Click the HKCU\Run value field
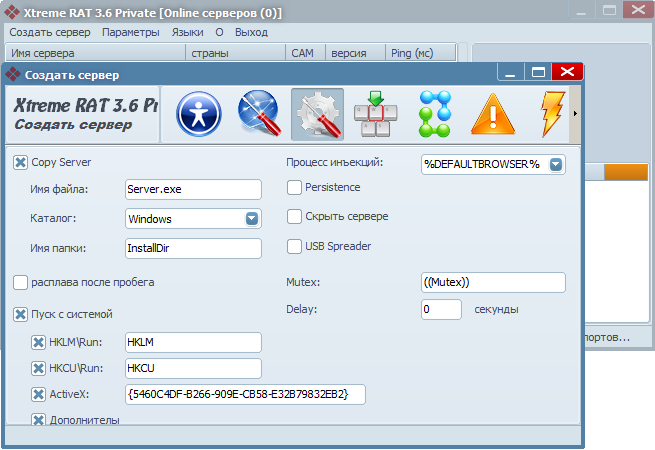The width and height of the screenshot is (655, 450). point(193,368)
